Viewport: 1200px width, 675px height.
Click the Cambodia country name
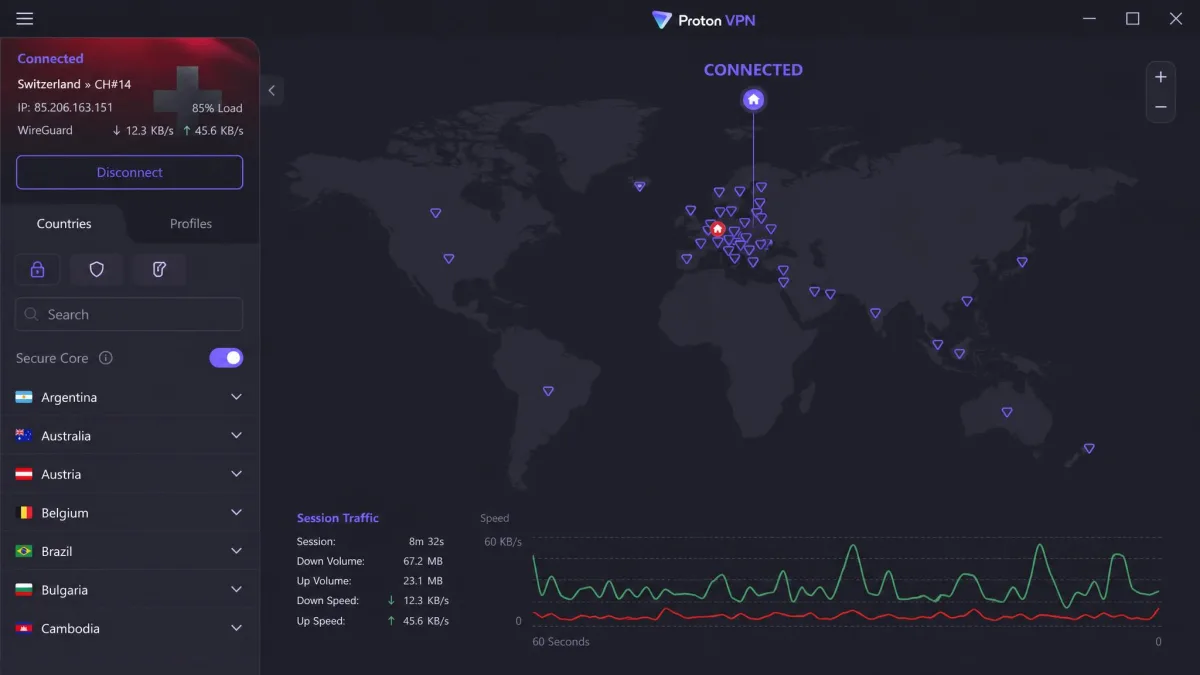70,628
